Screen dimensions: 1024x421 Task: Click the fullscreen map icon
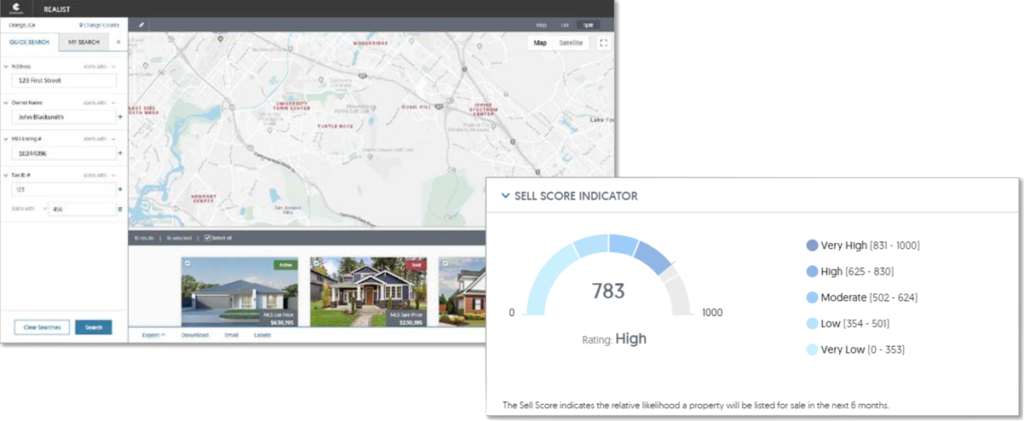click(603, 43)
